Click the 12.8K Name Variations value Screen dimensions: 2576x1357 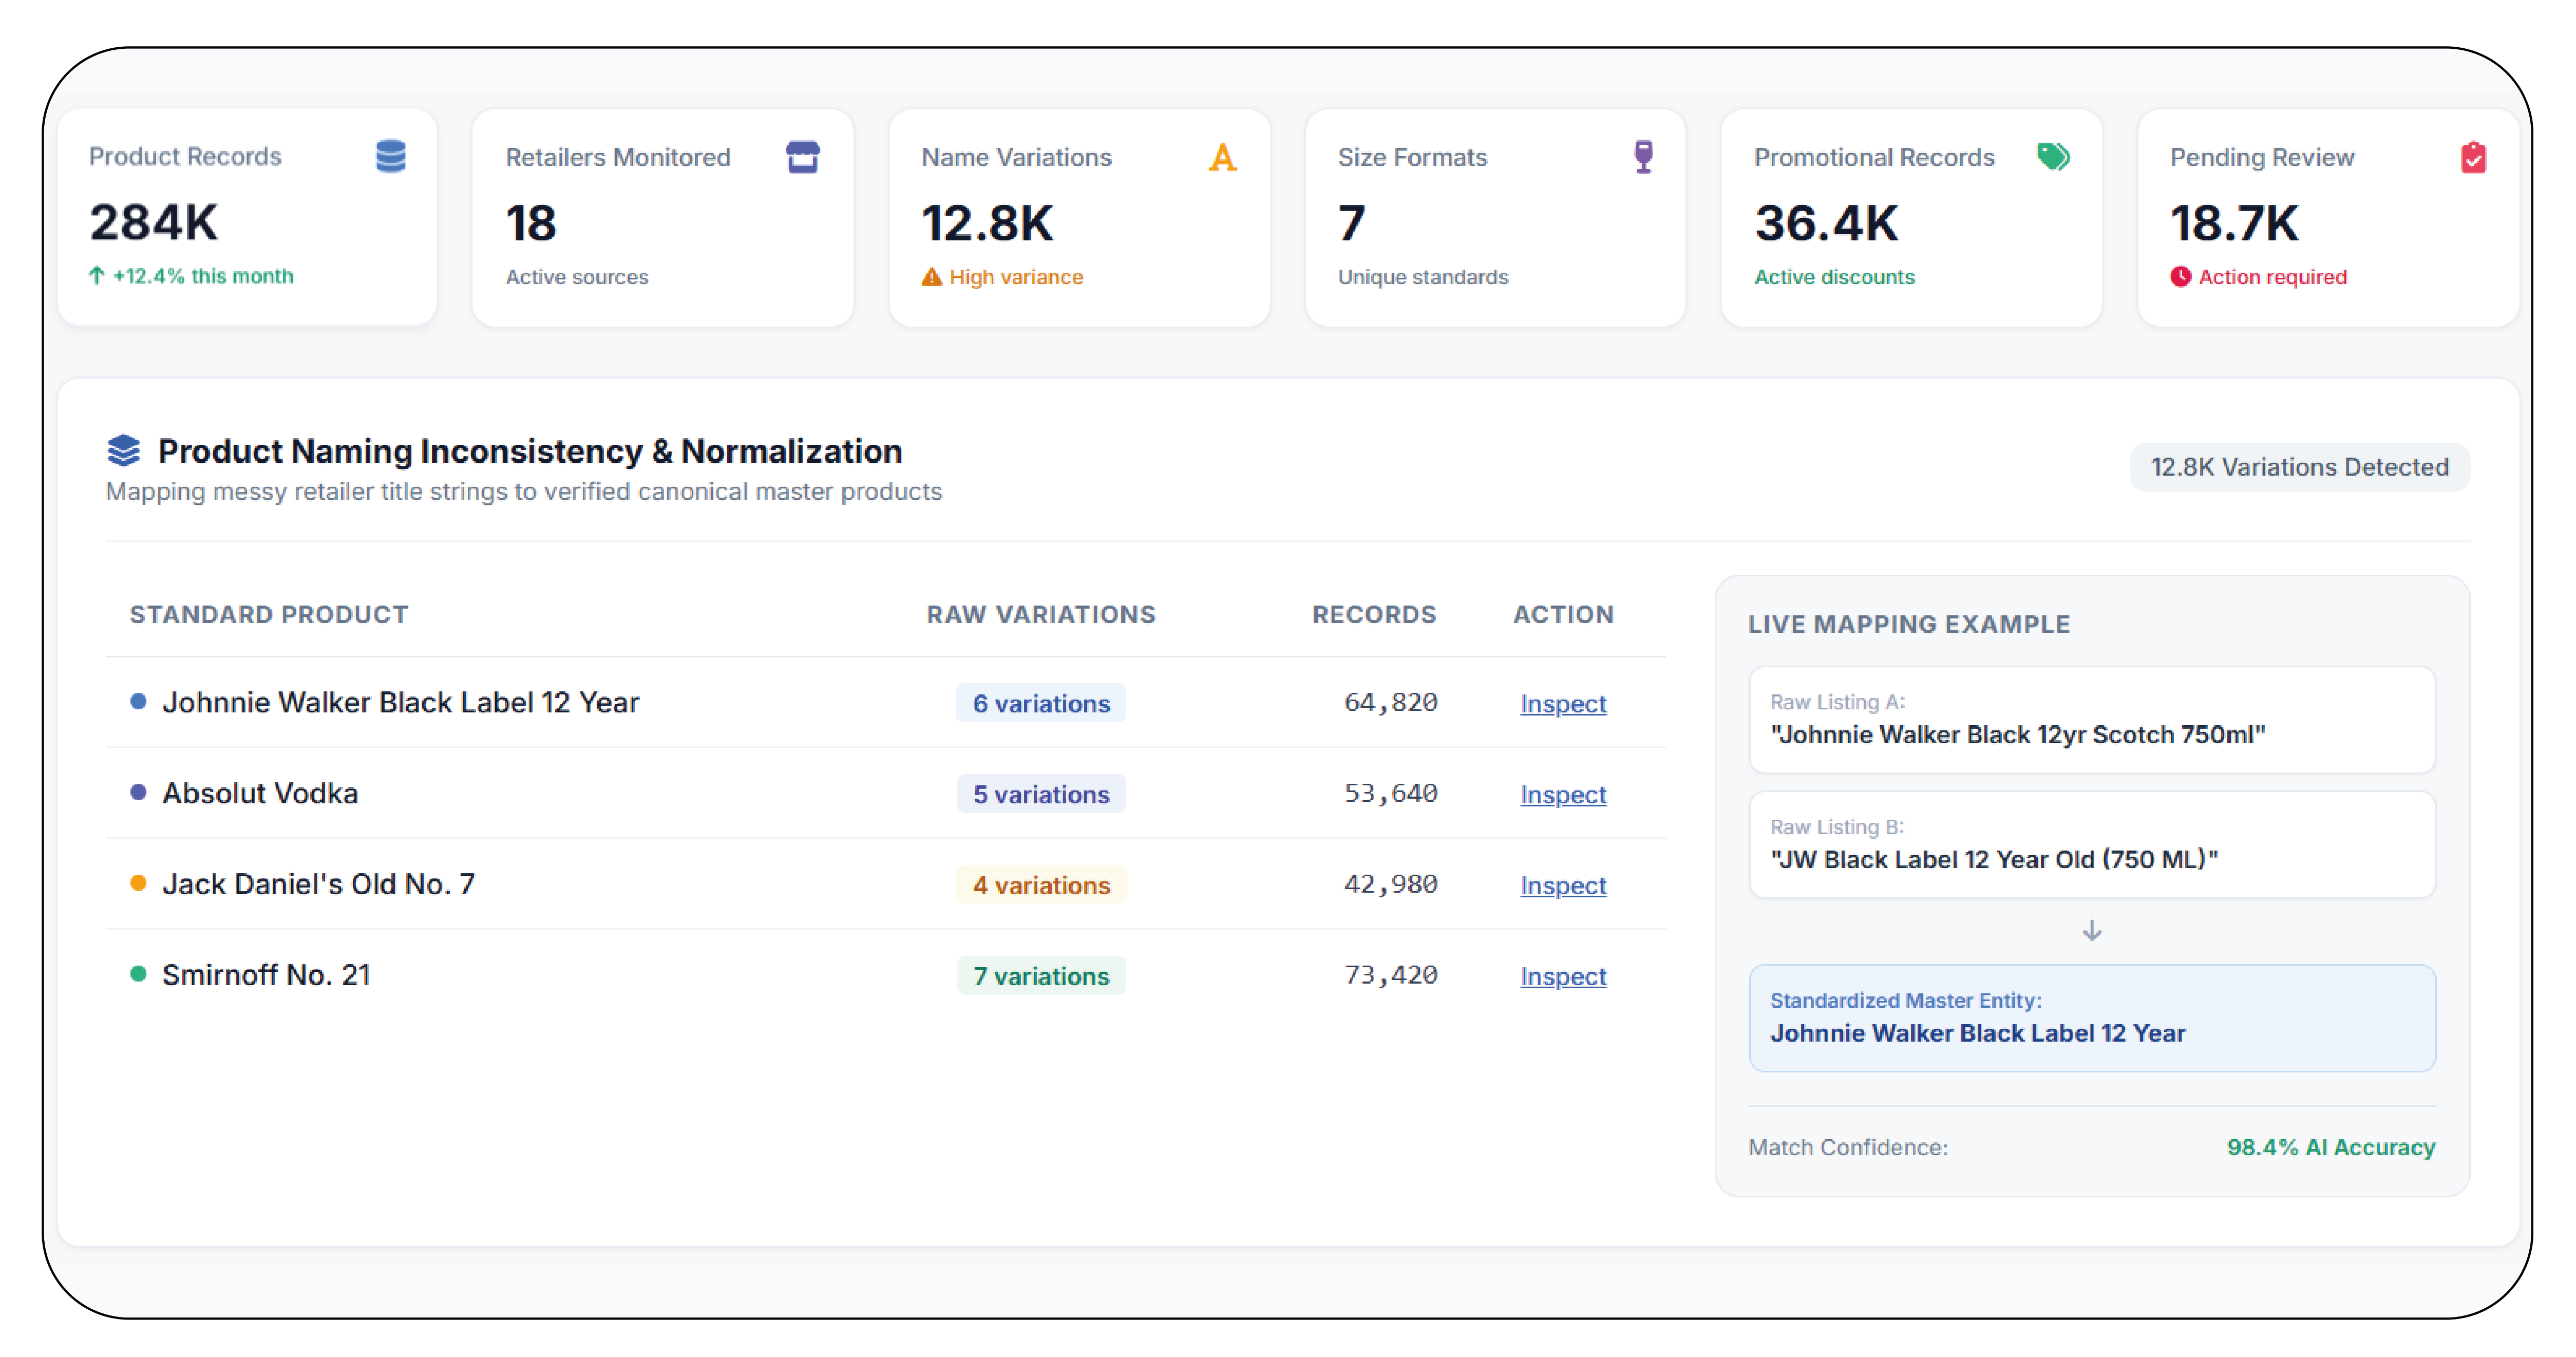[x=987, y=223]
